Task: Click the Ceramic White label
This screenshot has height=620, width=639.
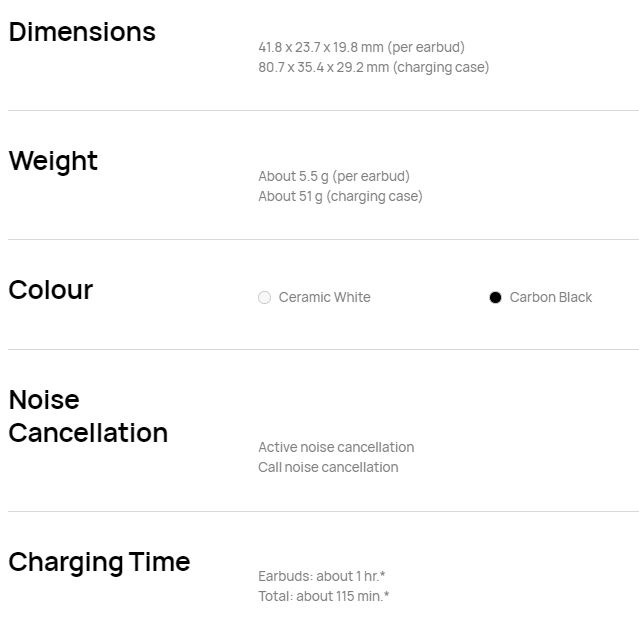Action: point(324,297)
